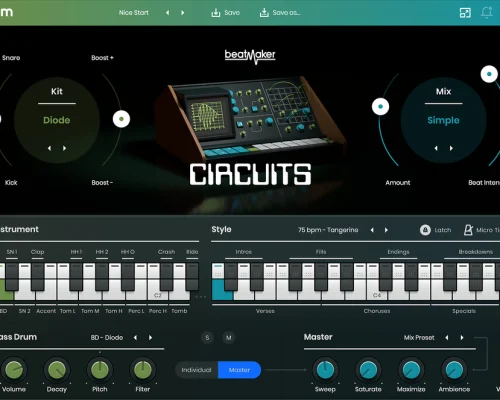The height and width of the screenshot is (400, 500).
Task: Click the green Decay knob
Action: pos(57,370)
